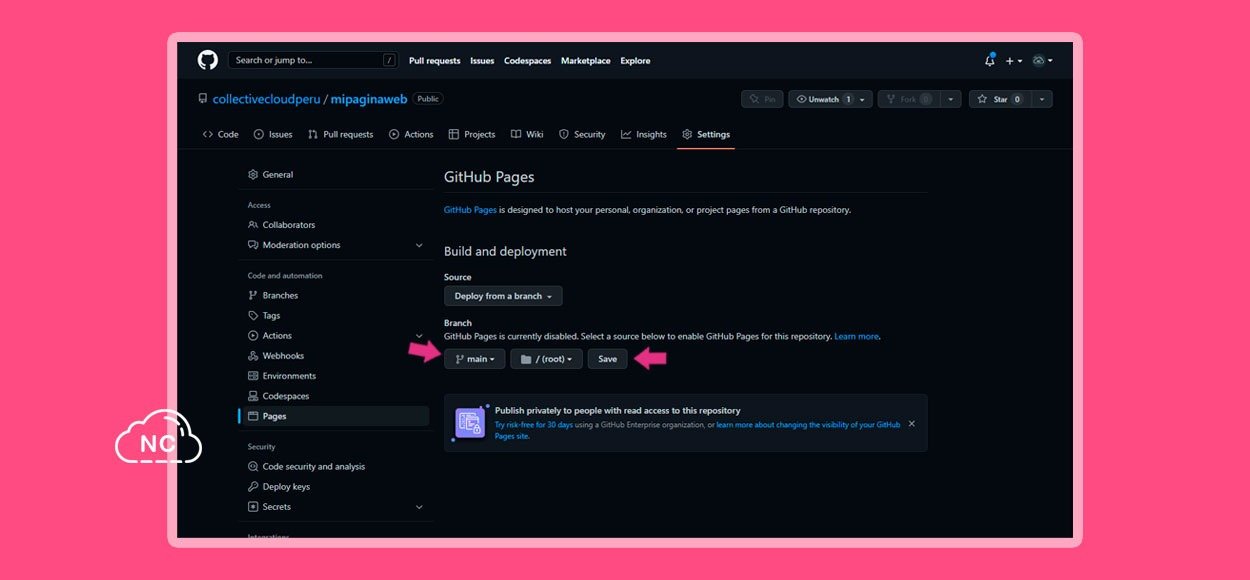This screenshot has height=580, width=1250.
Task: Switch to the Actions tab
Action: [x=411, y=134]
